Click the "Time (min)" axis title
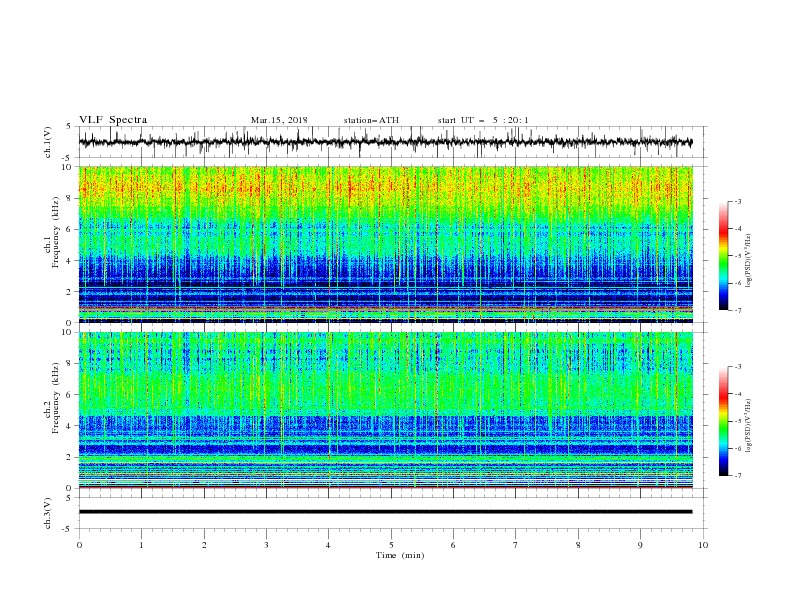The image size is (792, 612). pos(400,555)
